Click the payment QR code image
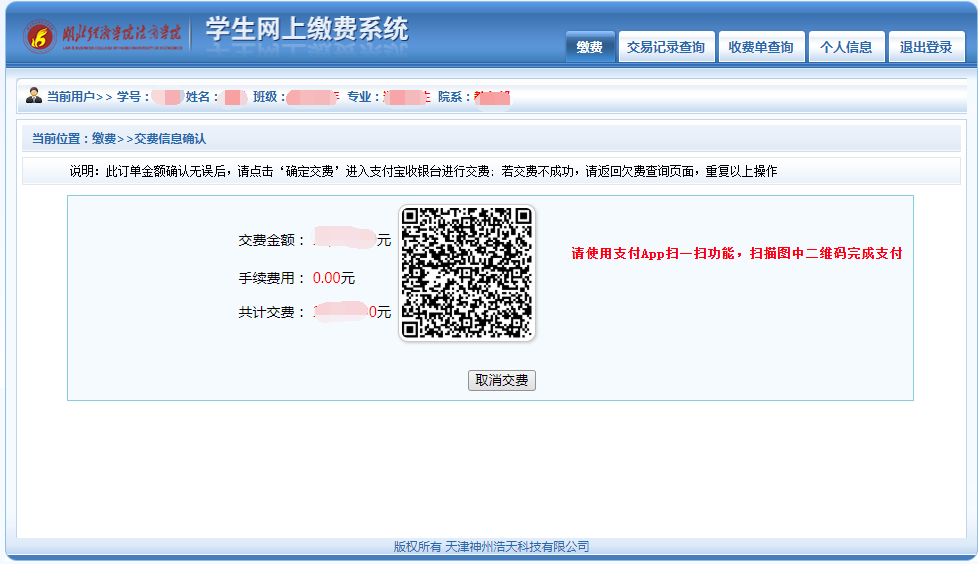This screenshot has width=978, height=564. pyautogui.click(x=467, y=273)
